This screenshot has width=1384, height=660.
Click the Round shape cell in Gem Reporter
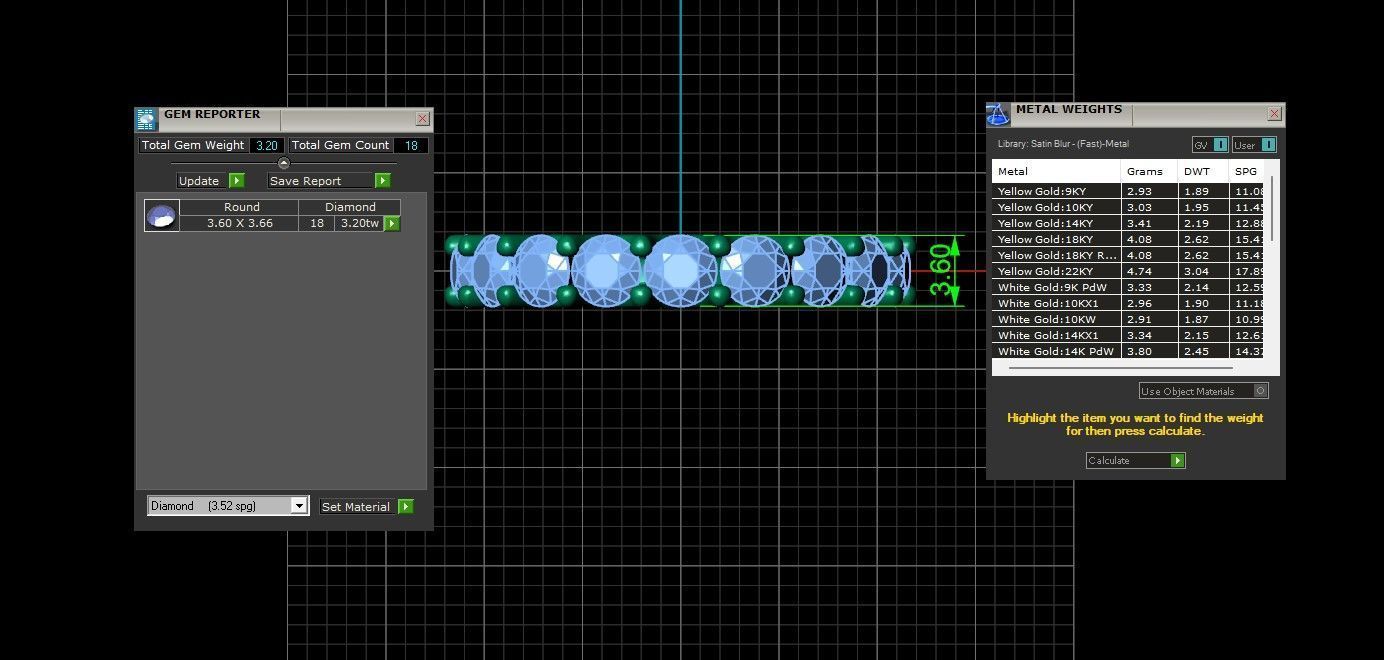tap(241, 207)
